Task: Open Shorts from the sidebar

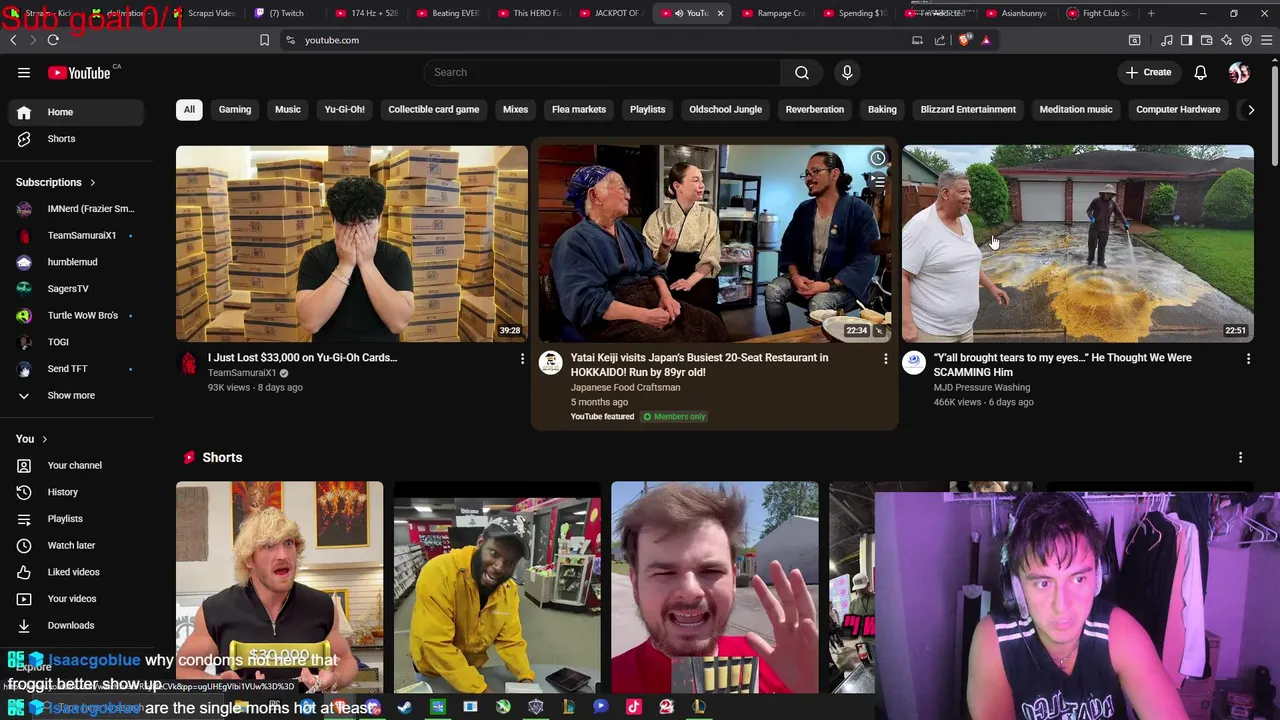Action: [76, 139]
